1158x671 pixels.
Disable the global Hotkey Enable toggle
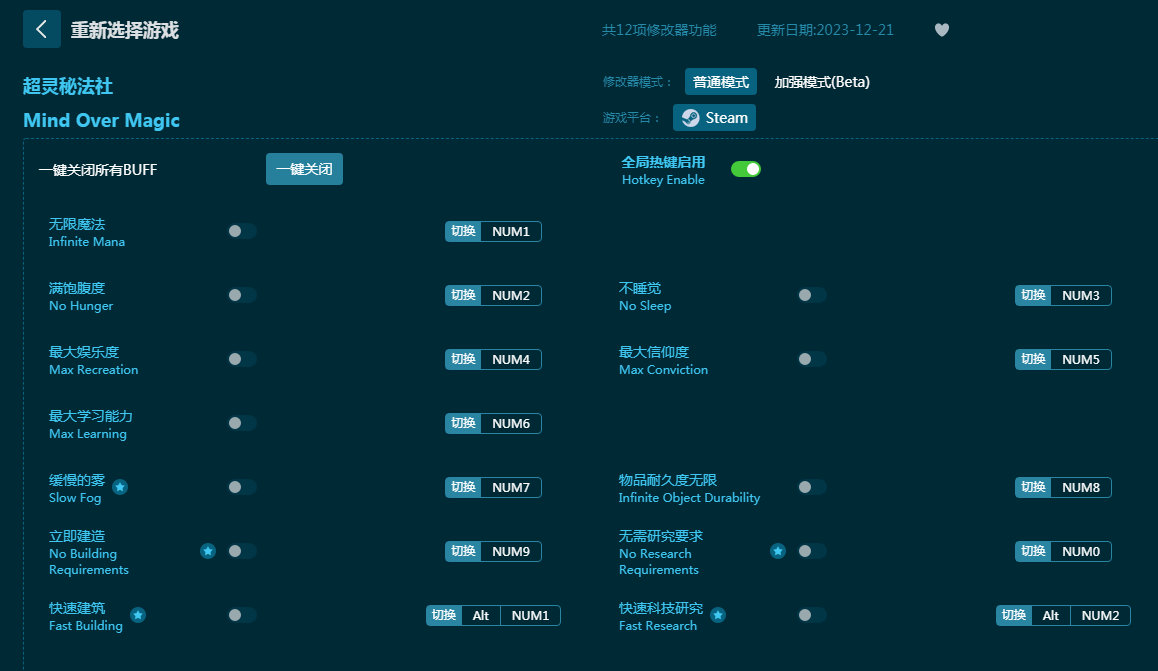(x=746, y=169)
